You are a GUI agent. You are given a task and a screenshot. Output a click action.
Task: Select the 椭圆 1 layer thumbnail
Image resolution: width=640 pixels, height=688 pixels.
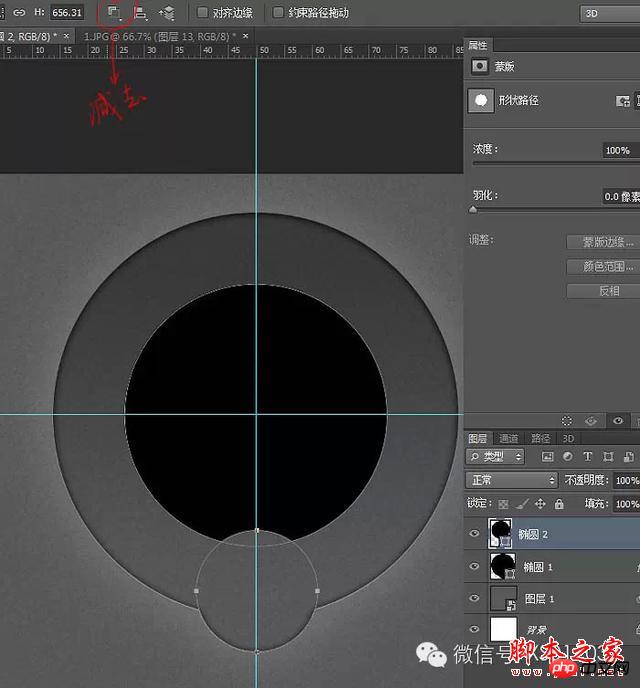click(x=502, y=566)
